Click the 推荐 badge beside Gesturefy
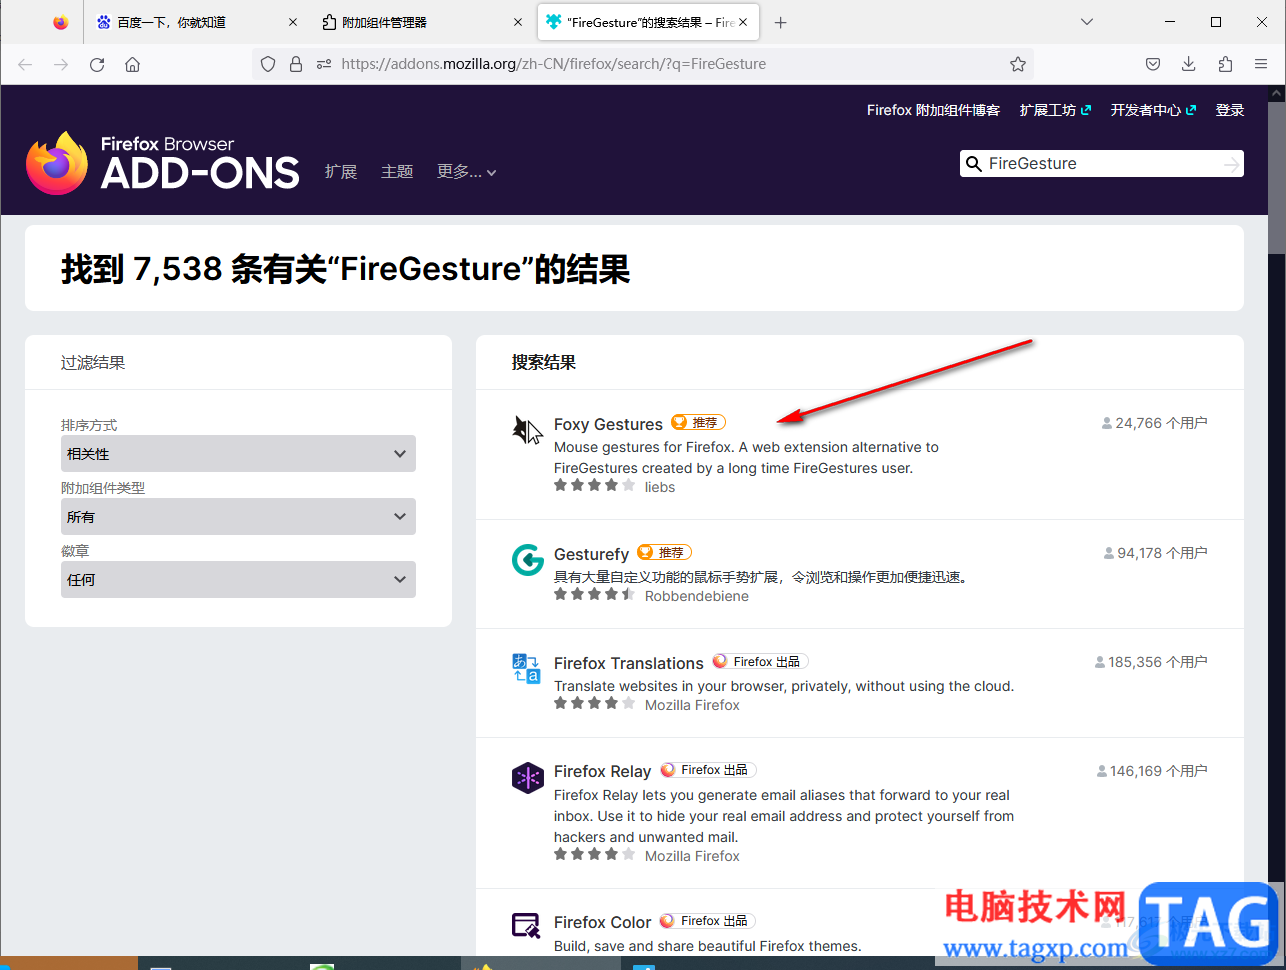 point(664,552)
